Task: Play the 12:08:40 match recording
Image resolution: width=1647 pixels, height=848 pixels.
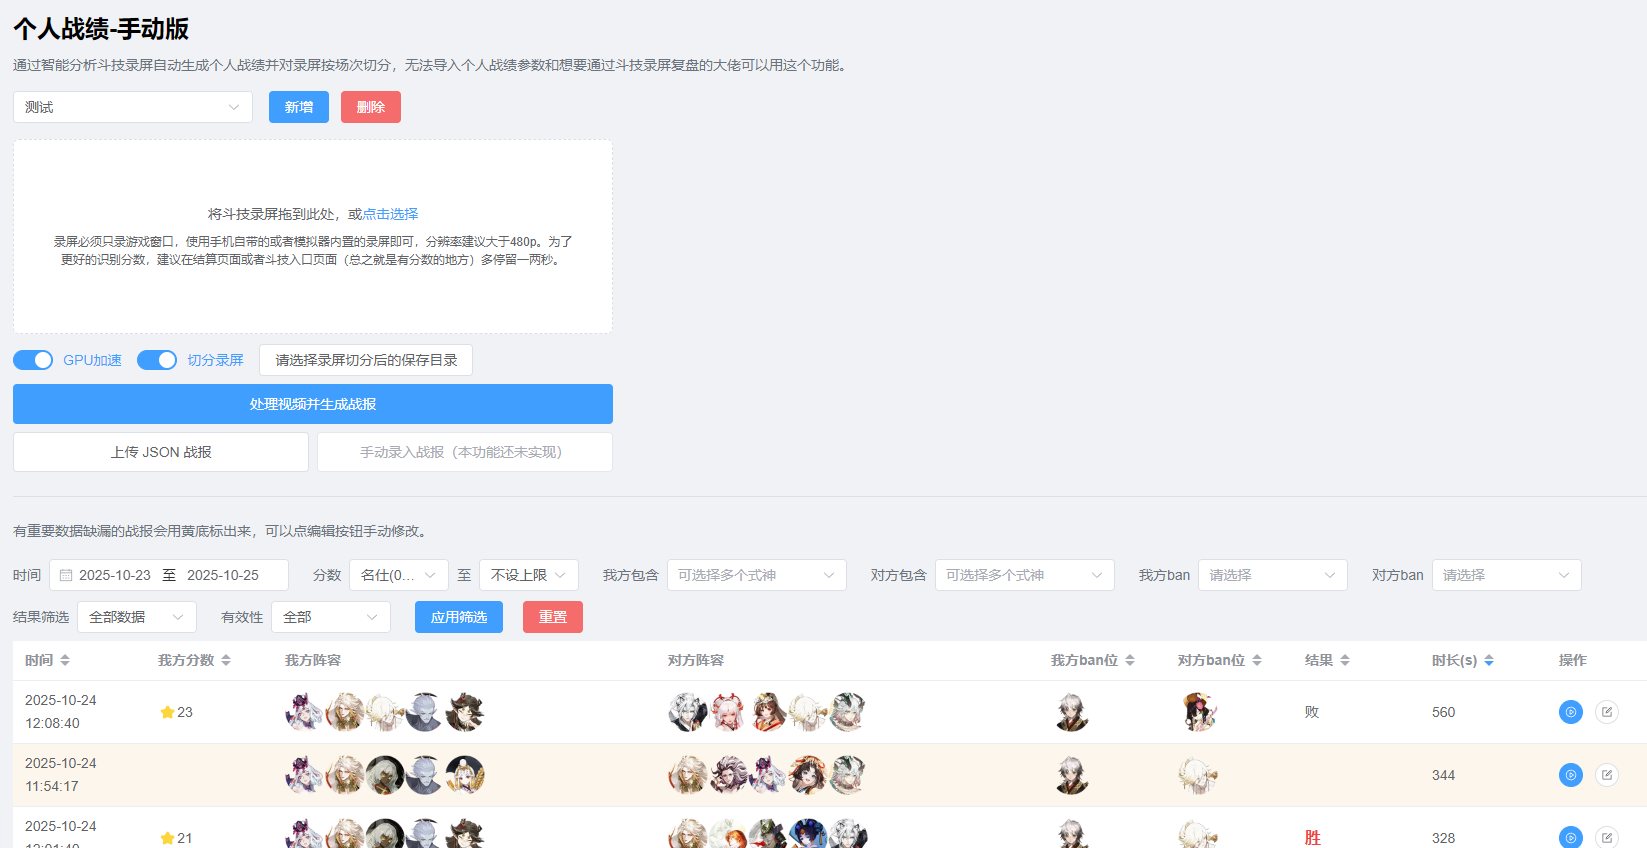Action: [x=1570, y=712]
